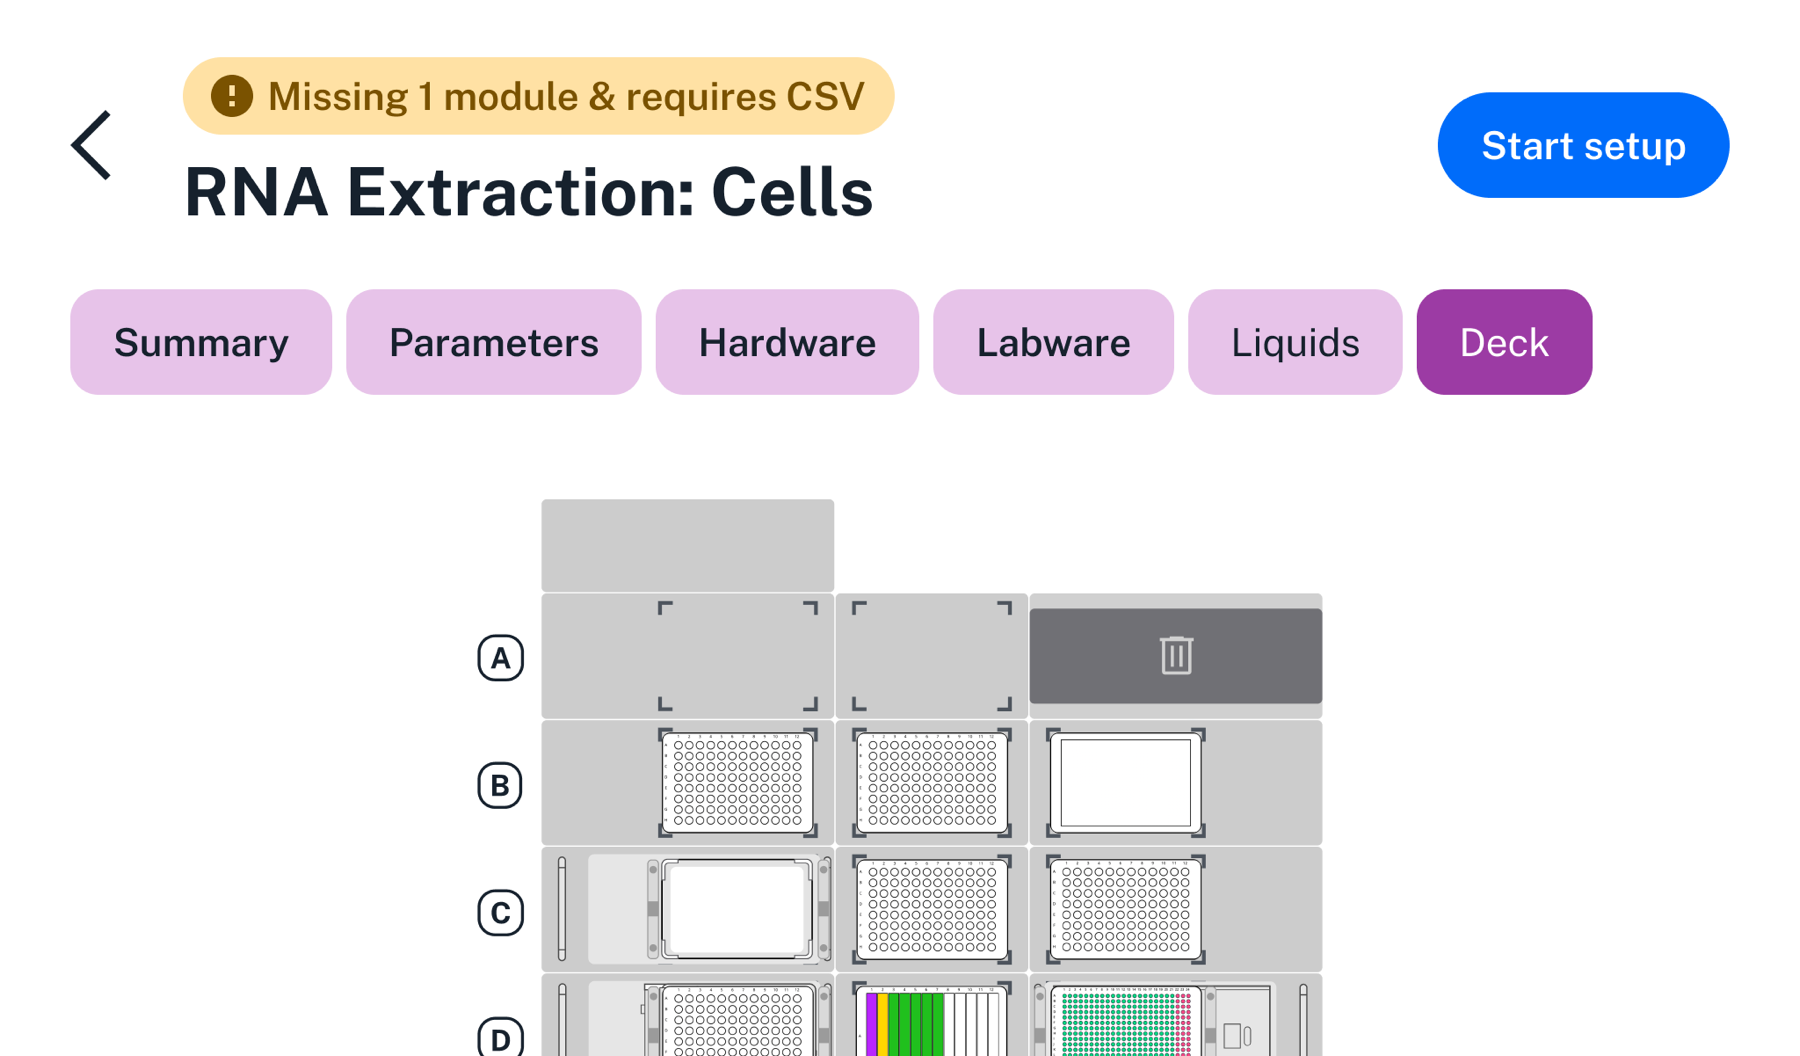Click the 96-well plate in slot C3
This screenshot has height=1056, width=1800.
click(1124, 910)
